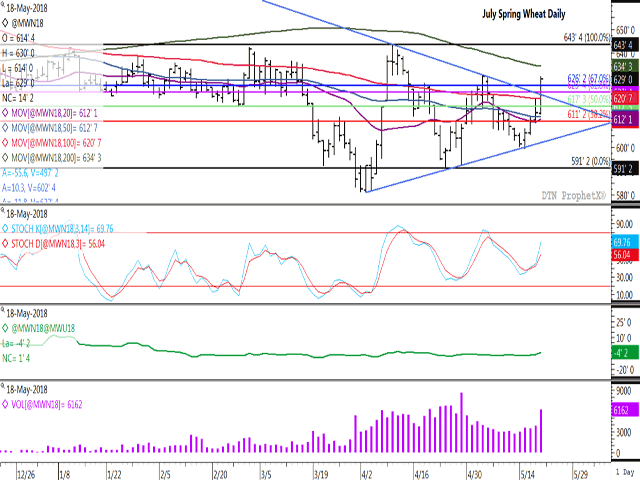Click the blue 69.76 stochastic axis tag

(x=625, y=242)
